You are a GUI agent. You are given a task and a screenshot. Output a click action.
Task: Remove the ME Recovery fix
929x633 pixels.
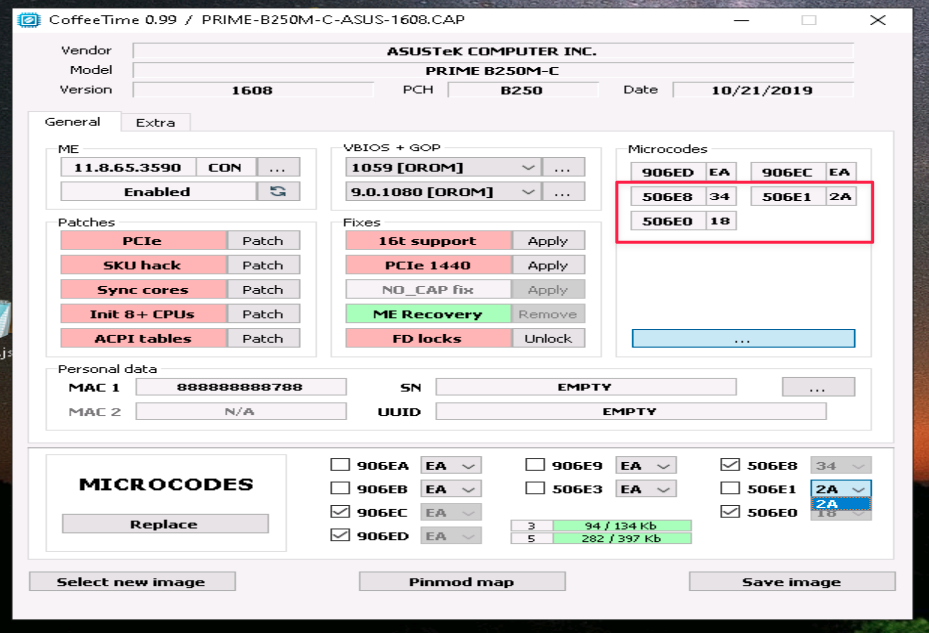[548, 314]
